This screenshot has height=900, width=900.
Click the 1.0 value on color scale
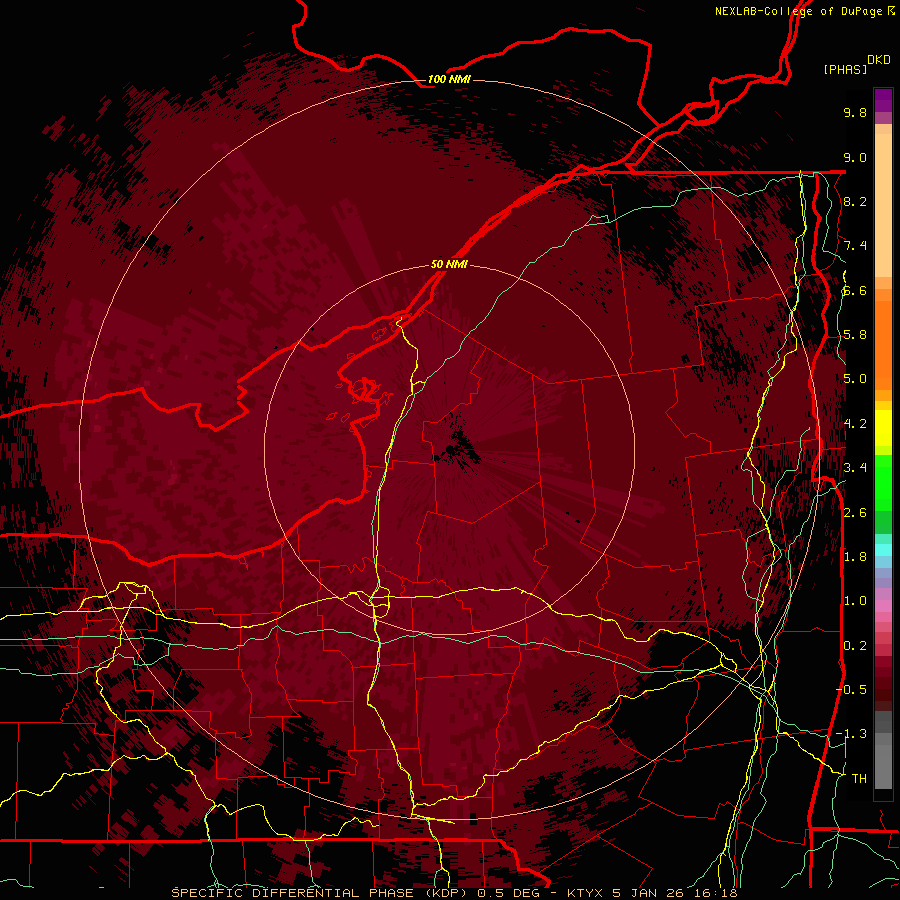[855, 601]
